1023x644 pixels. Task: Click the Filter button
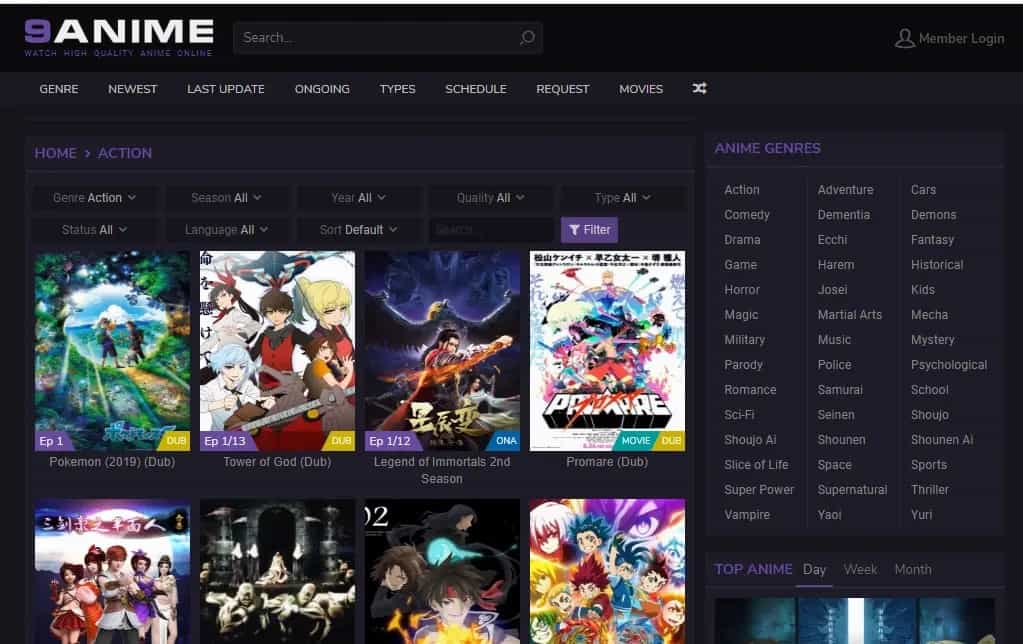click(x=589, y=230)
